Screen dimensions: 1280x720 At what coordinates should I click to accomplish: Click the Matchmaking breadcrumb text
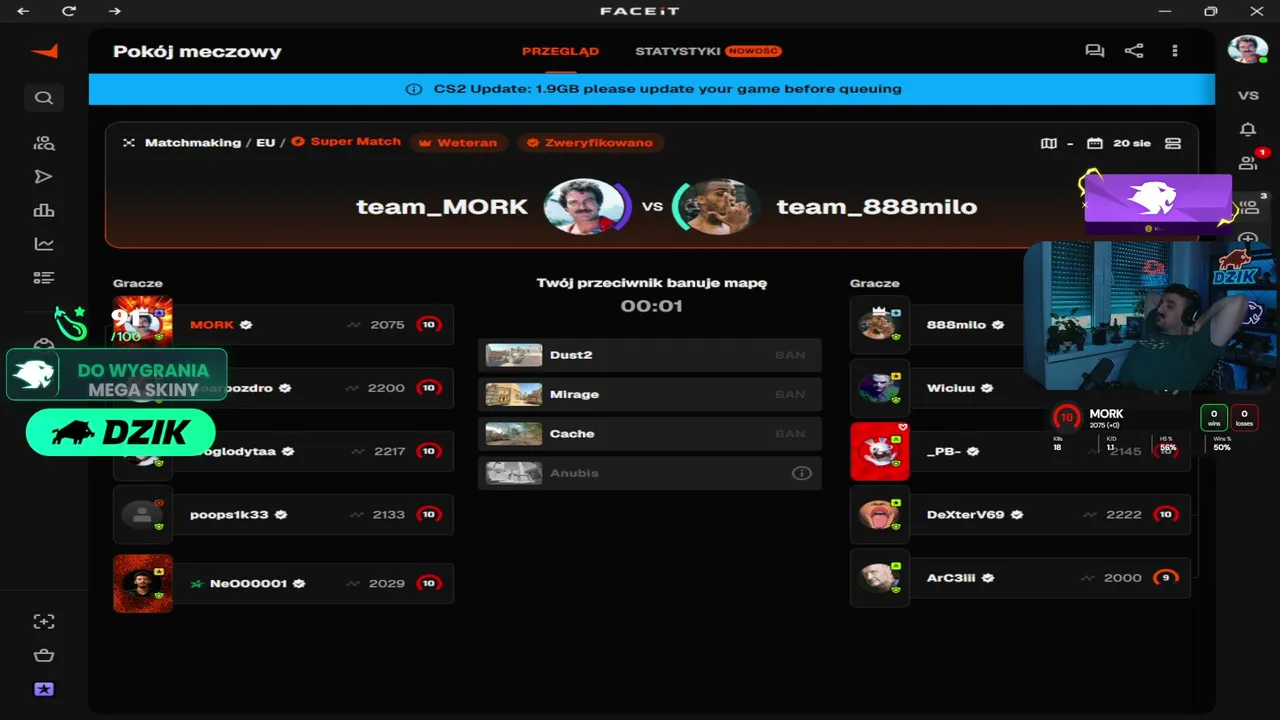point(193,143)
